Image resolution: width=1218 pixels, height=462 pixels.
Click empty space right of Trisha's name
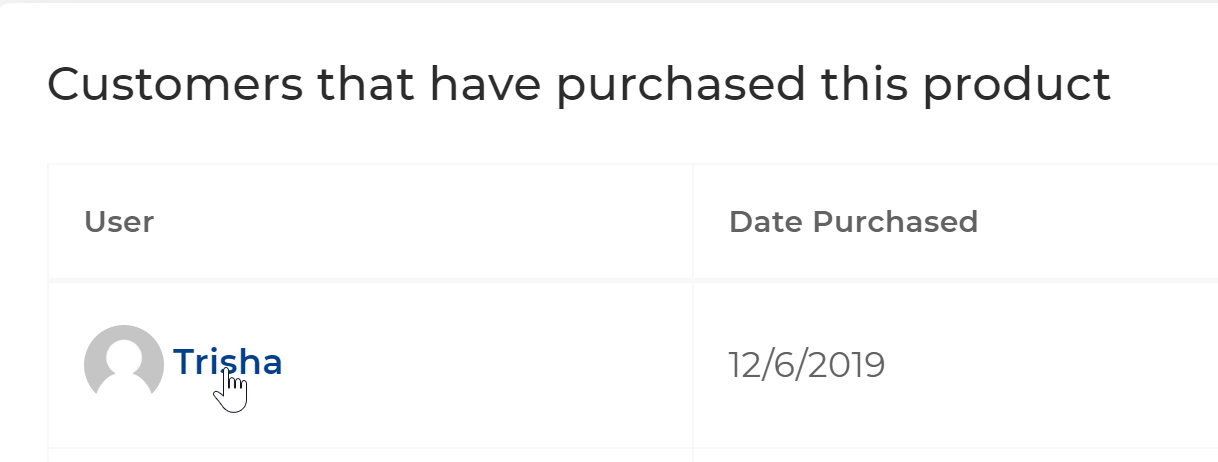pos(480,364)
